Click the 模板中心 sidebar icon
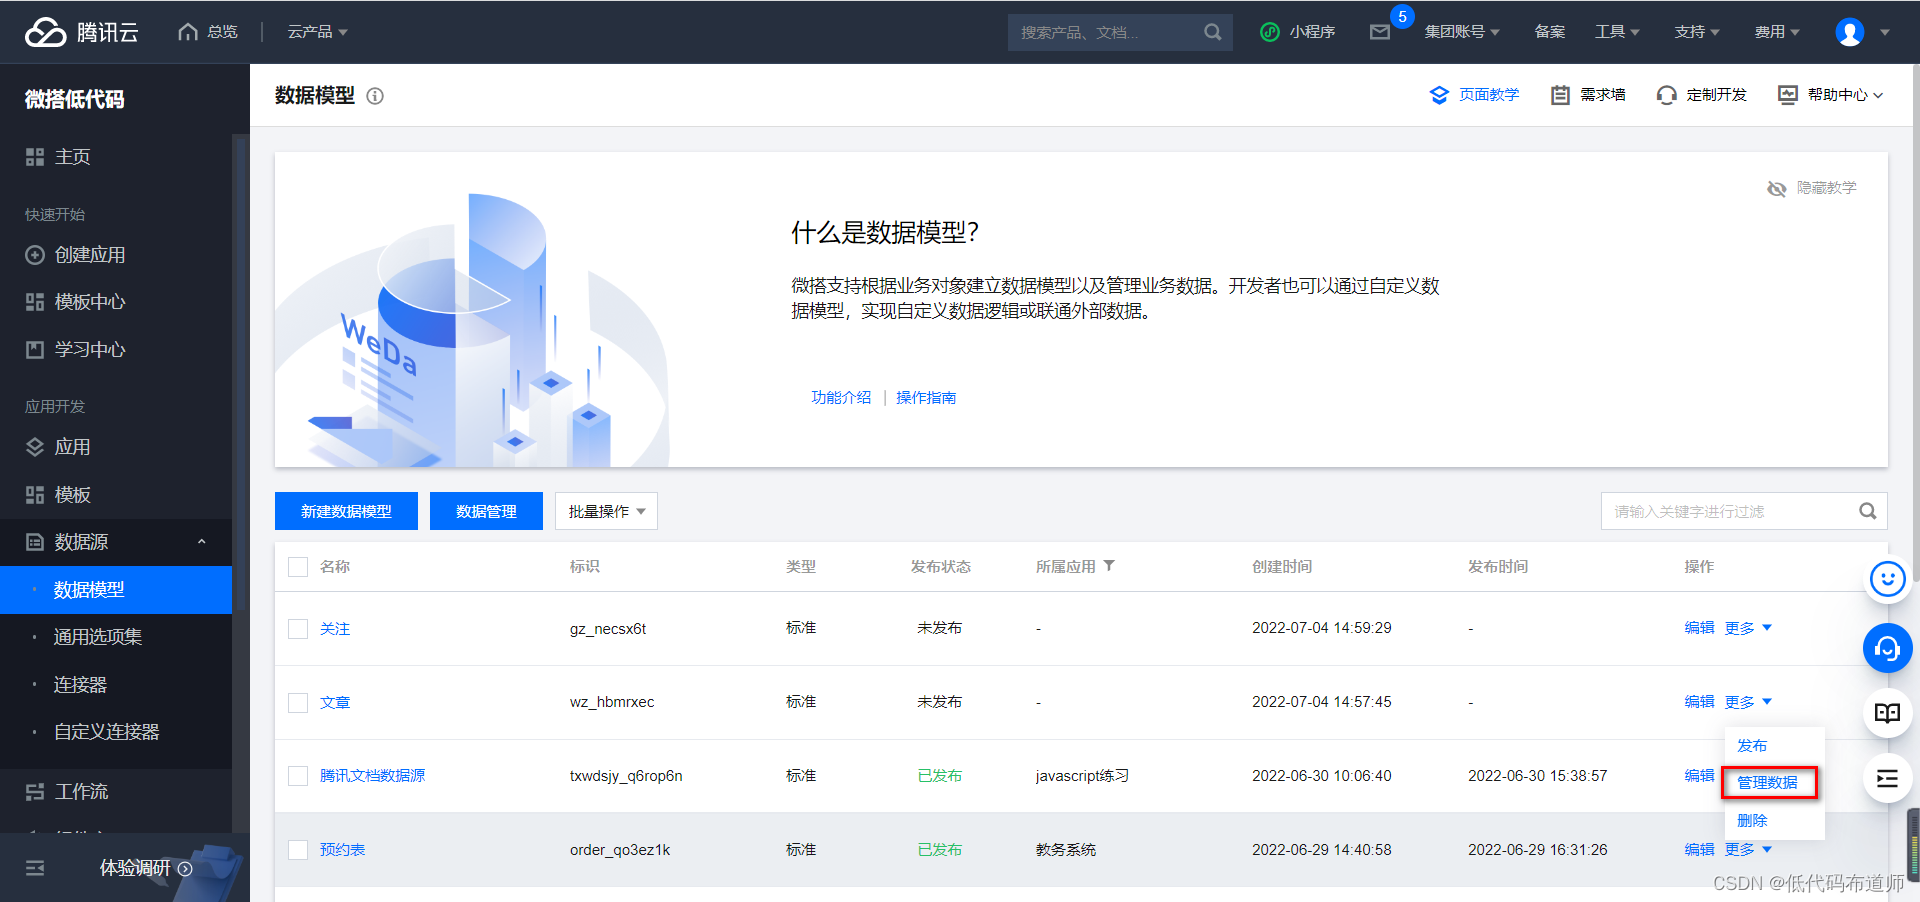Viewport: 1920px width, 902px height. point(35,302)
